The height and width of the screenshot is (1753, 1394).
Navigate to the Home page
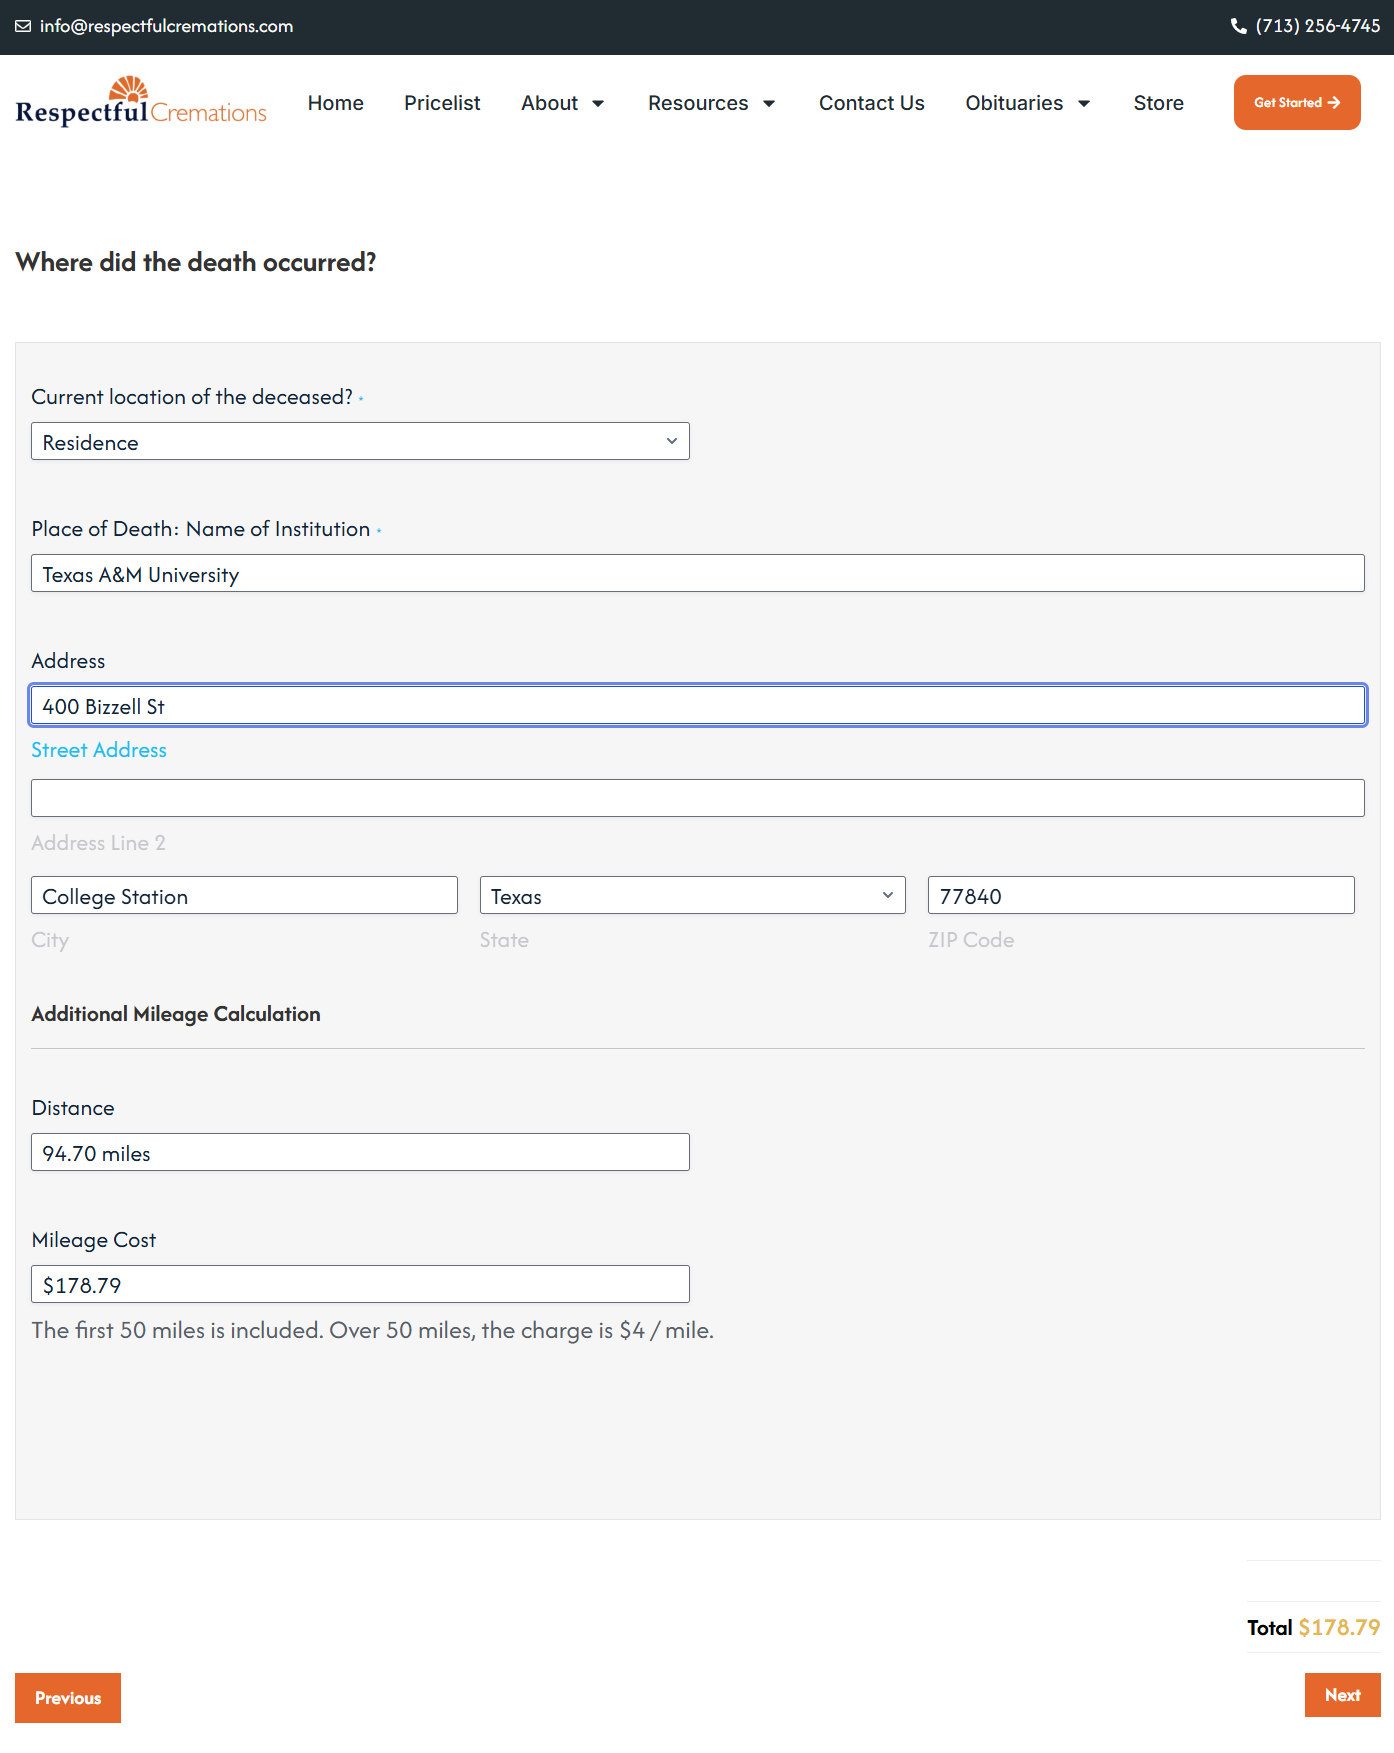(335, 103)
